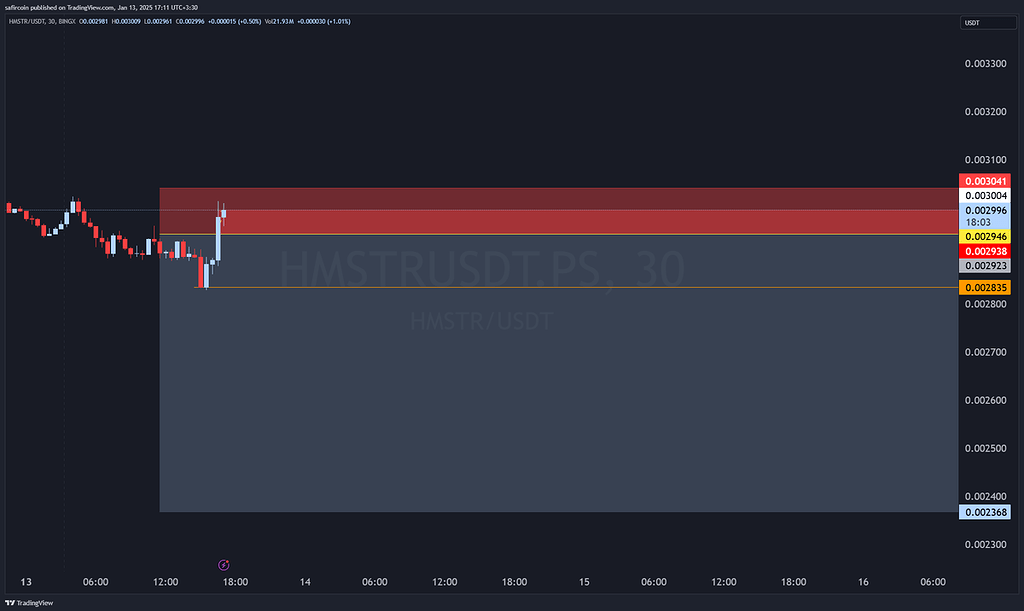Click the 0.003300 level on price scale
The image size is (1024, 611).
click(x=985, y=64)
